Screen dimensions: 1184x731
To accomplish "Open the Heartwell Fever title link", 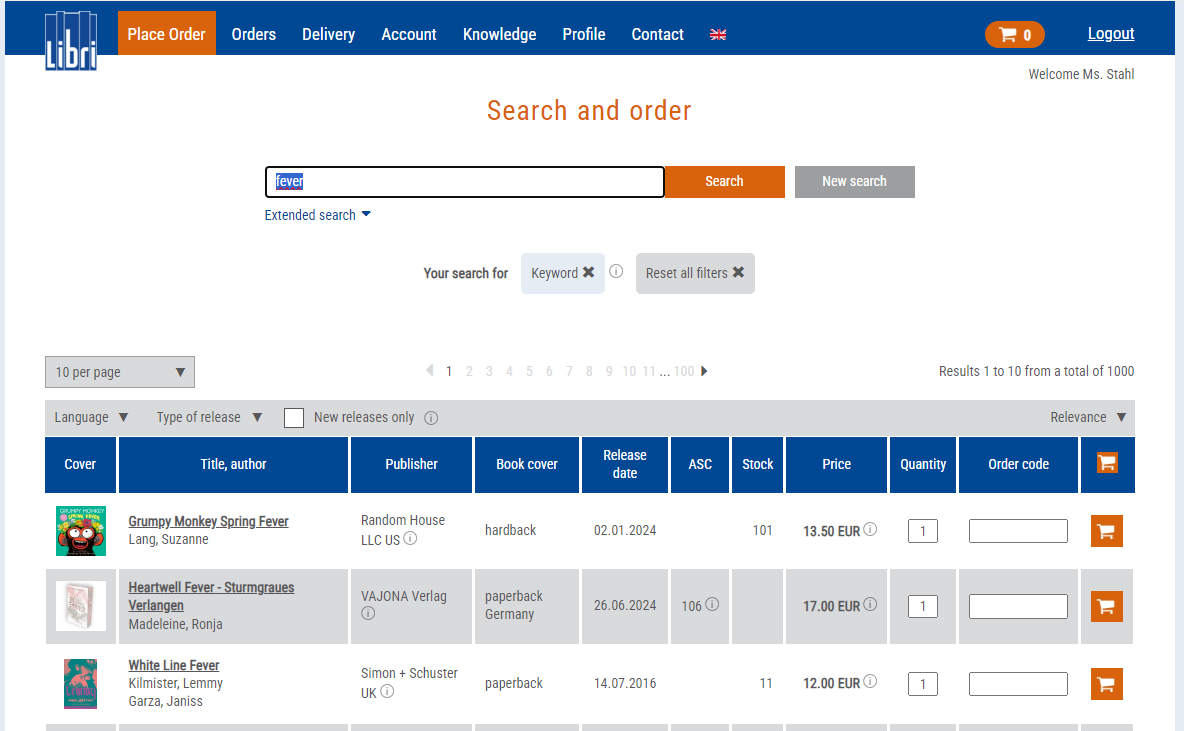I will click(211, 597).
